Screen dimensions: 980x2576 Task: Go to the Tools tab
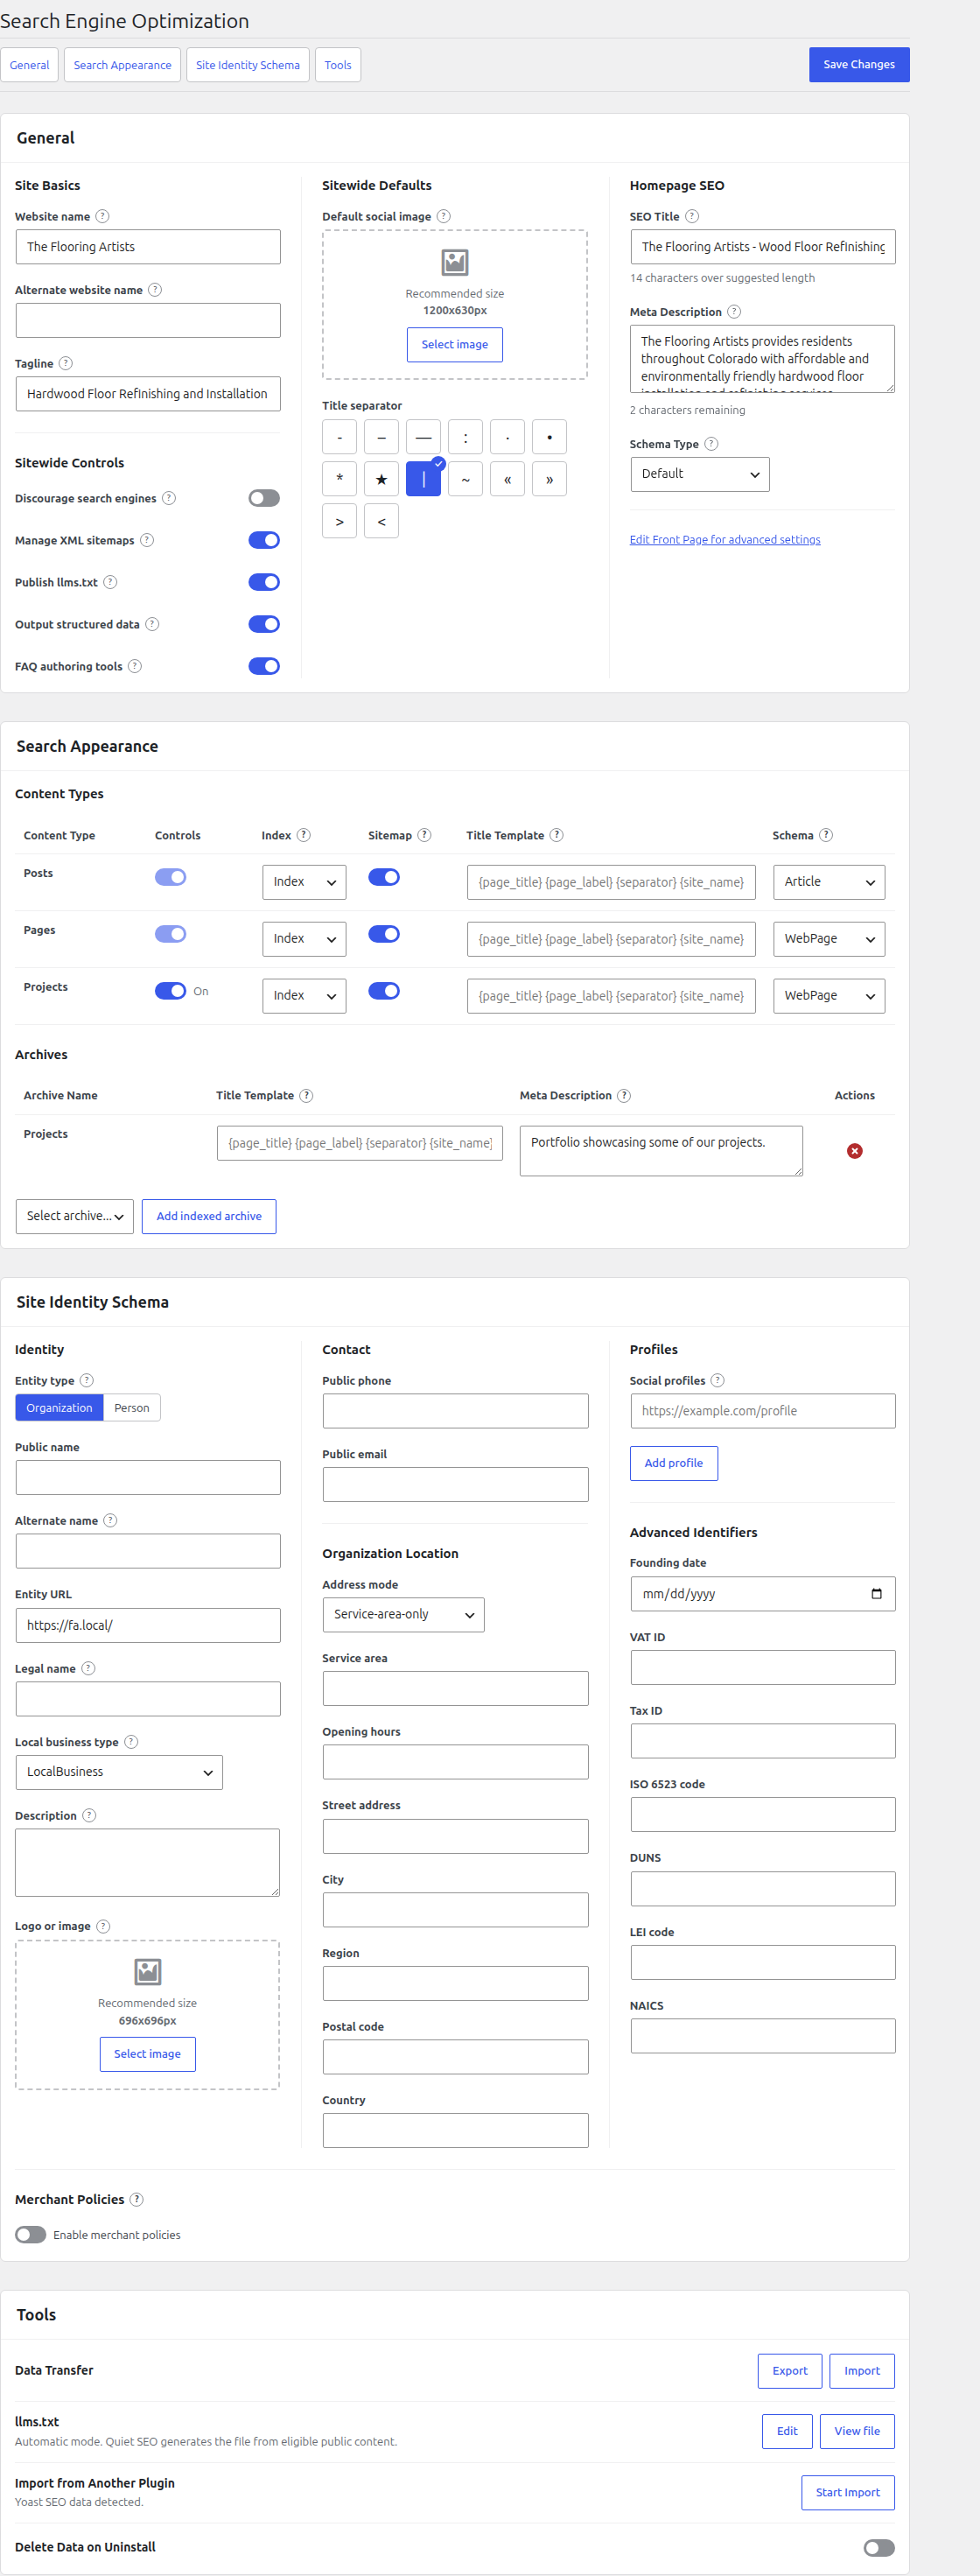coord(338,65)
